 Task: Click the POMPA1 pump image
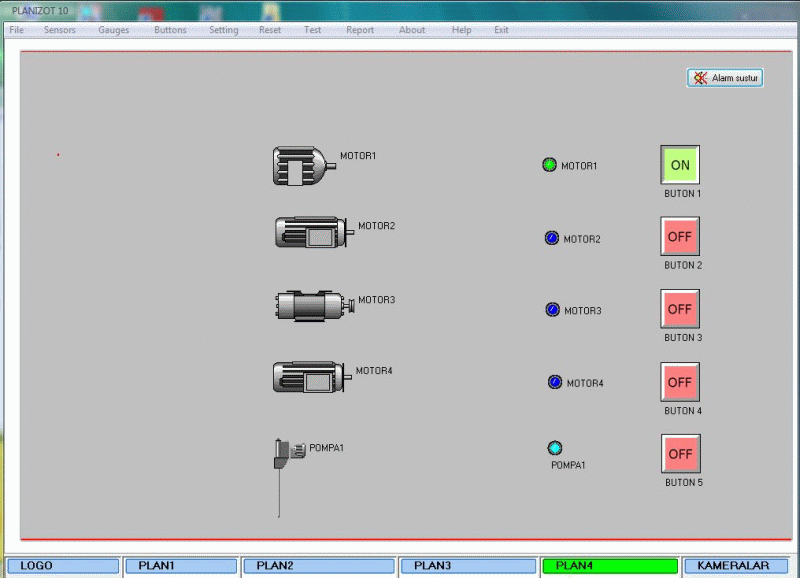tap(290, 478)
